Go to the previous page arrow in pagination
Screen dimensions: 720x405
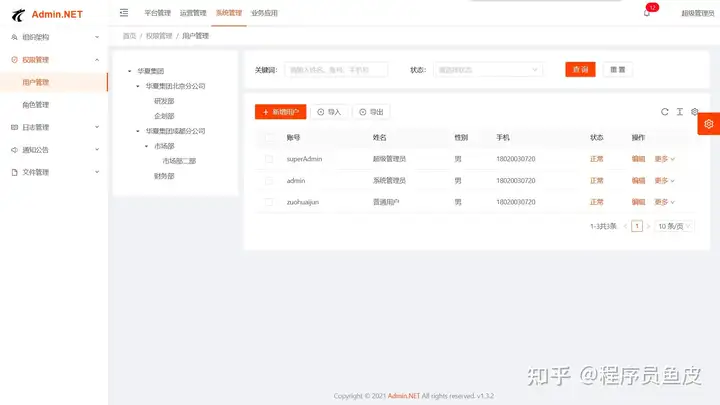coord(625,226)
